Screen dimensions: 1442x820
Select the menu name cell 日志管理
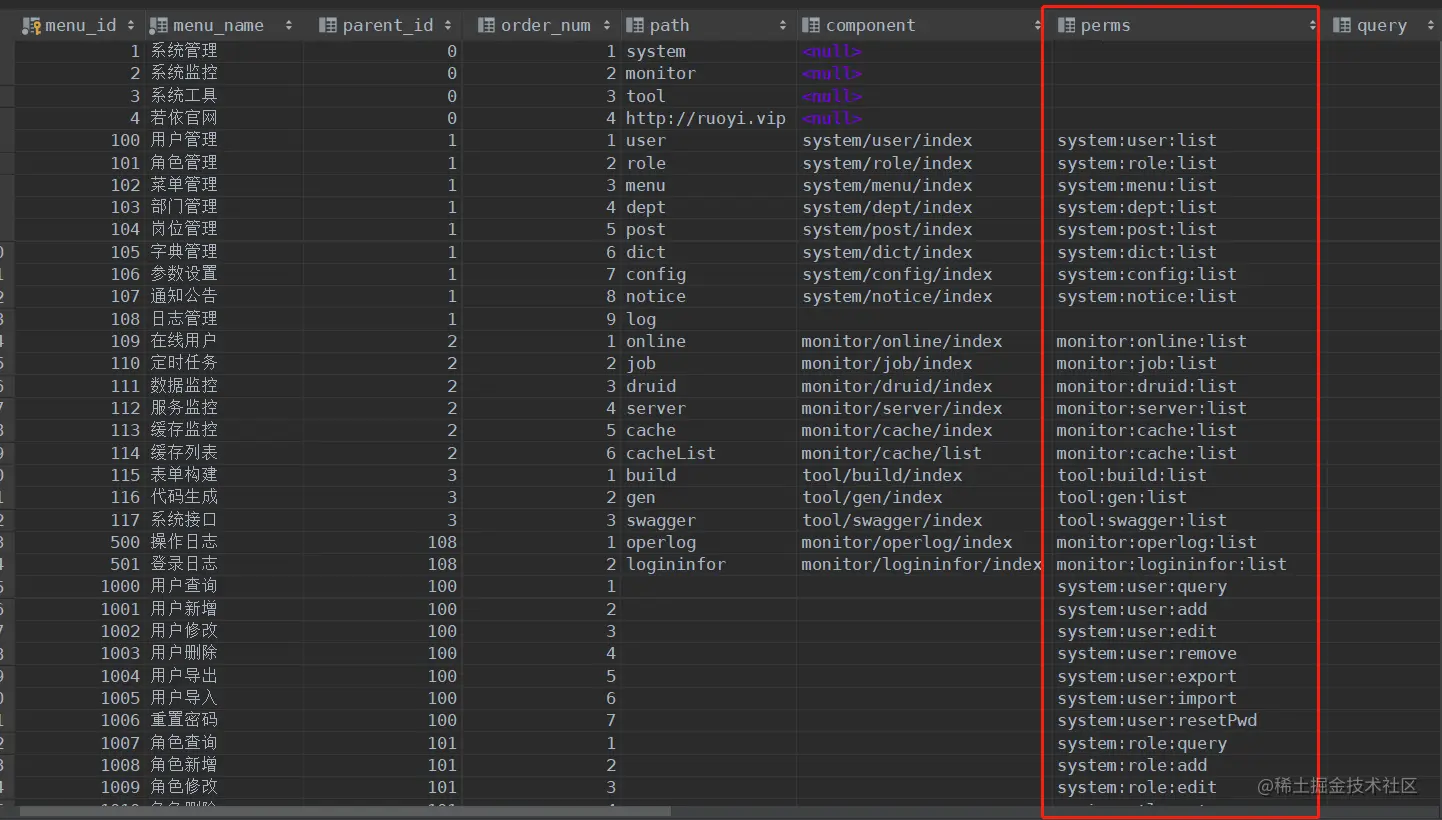tap(184, 319)
